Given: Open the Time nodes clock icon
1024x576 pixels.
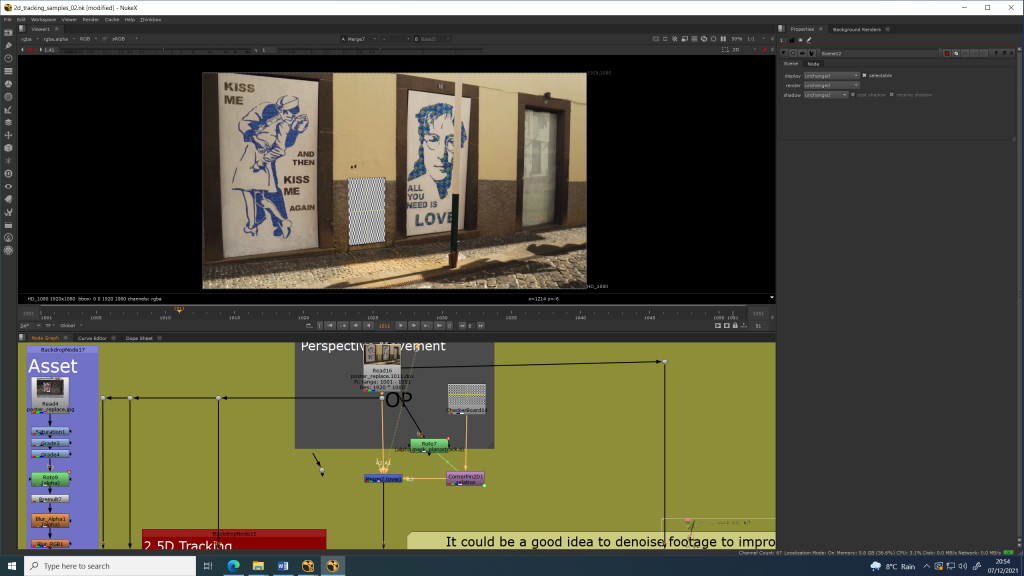Looking at the screenshot, I should 8,58.
